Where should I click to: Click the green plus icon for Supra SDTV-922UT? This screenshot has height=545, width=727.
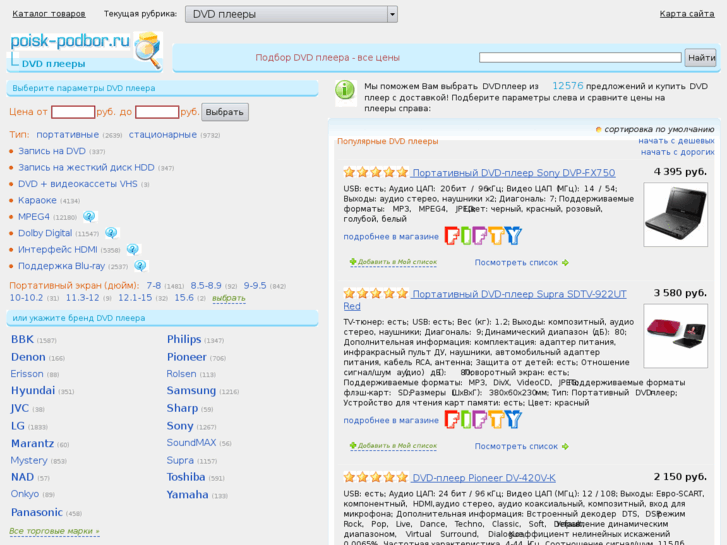pyautogui.click(x=353, y=445)
